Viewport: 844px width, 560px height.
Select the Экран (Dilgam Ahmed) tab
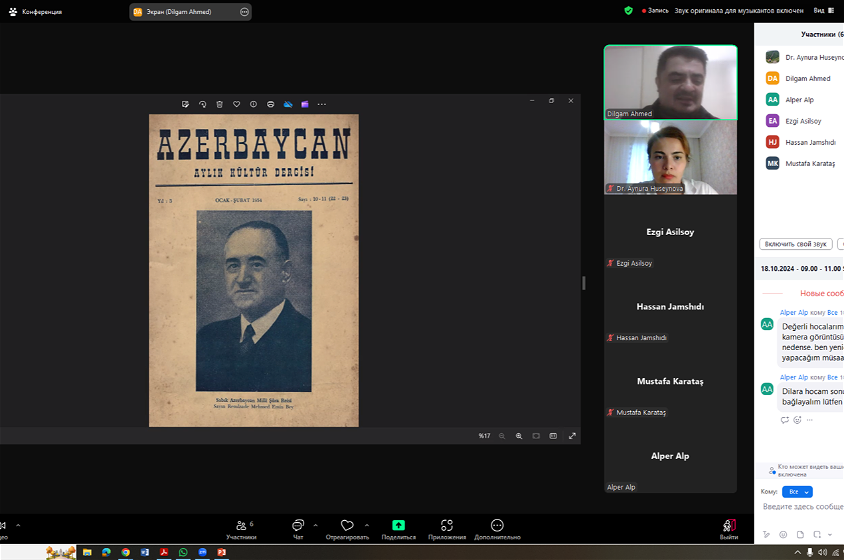coord(190,12)
